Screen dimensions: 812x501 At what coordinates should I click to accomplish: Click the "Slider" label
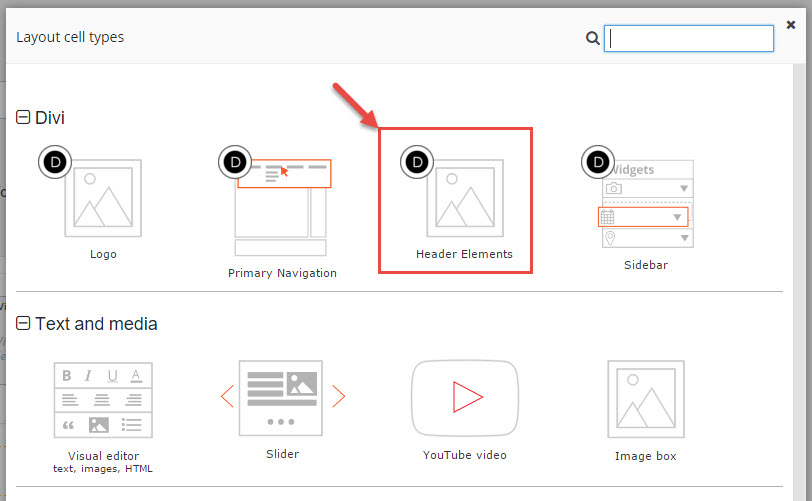click(x=282, y=454)
